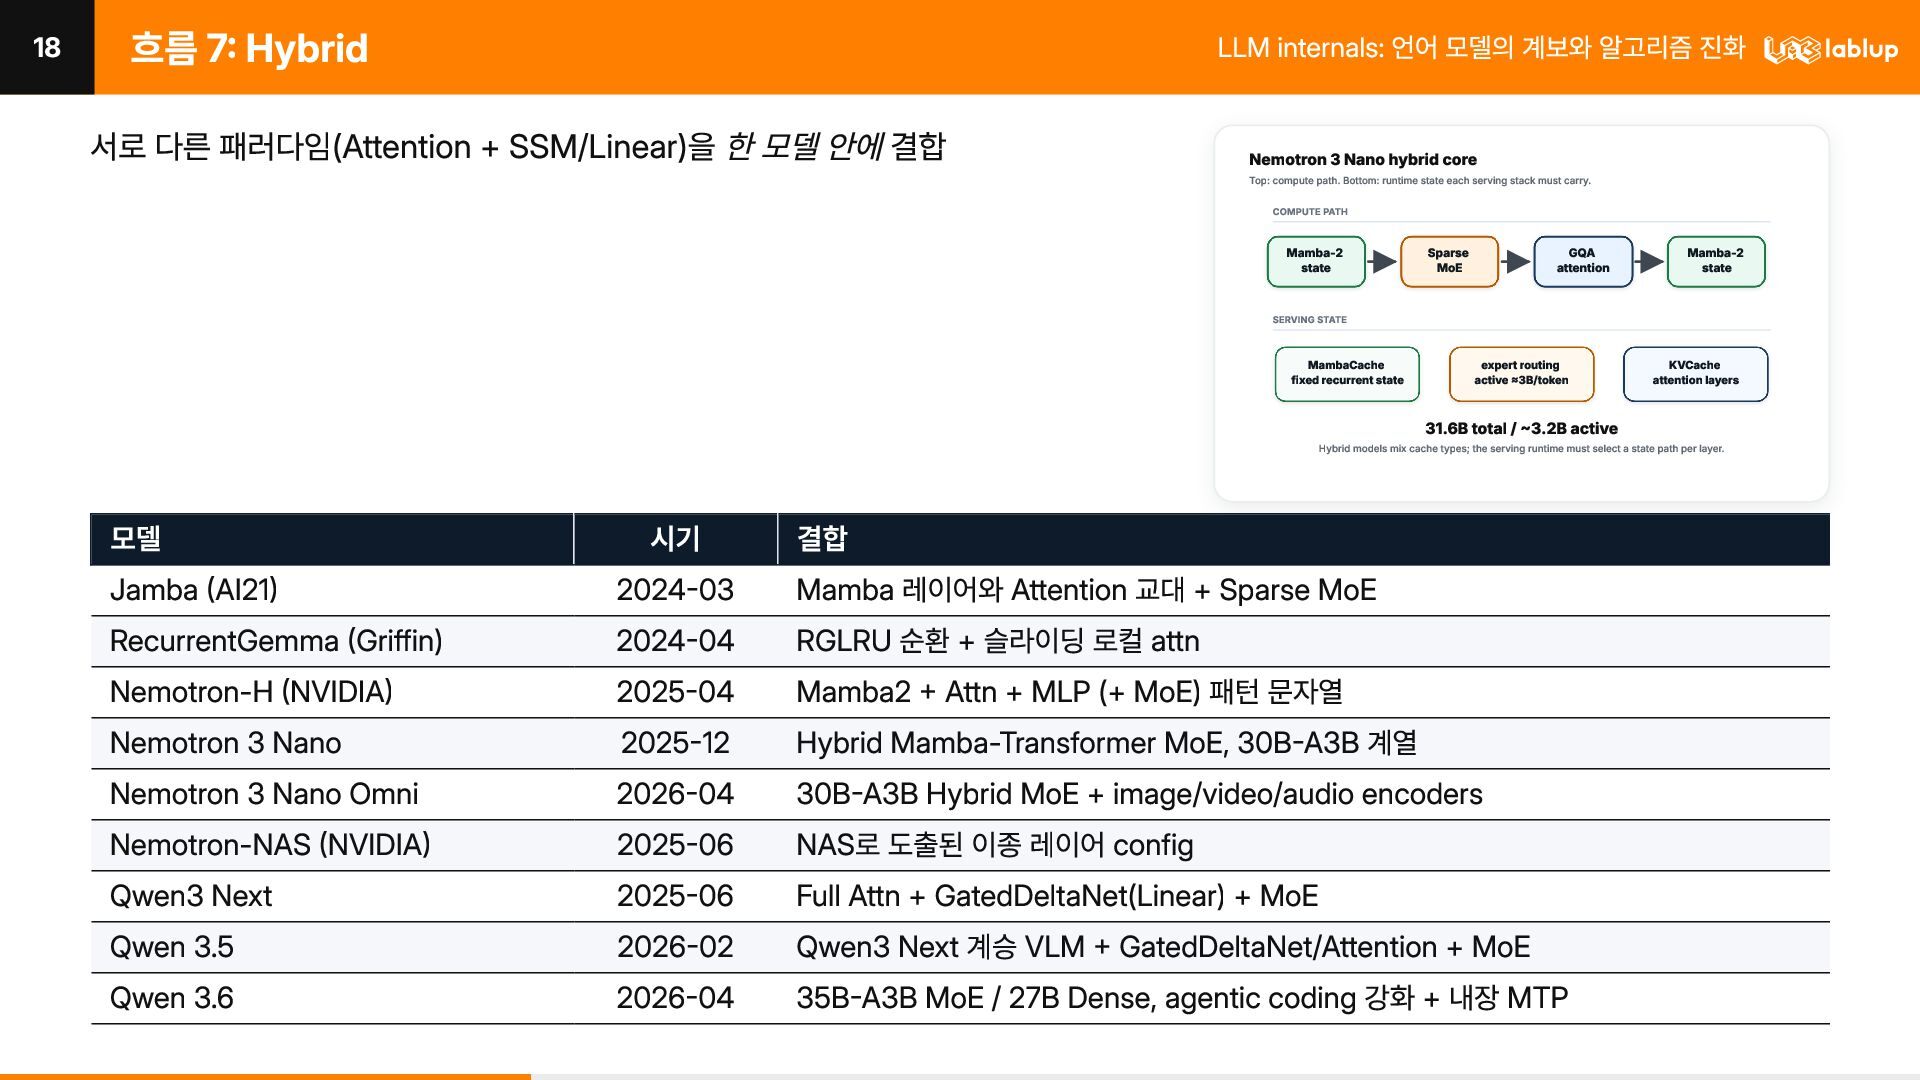
Task: Click the 'Sparse MoE' box in the diagram
Action: (x=1449, y=261)
